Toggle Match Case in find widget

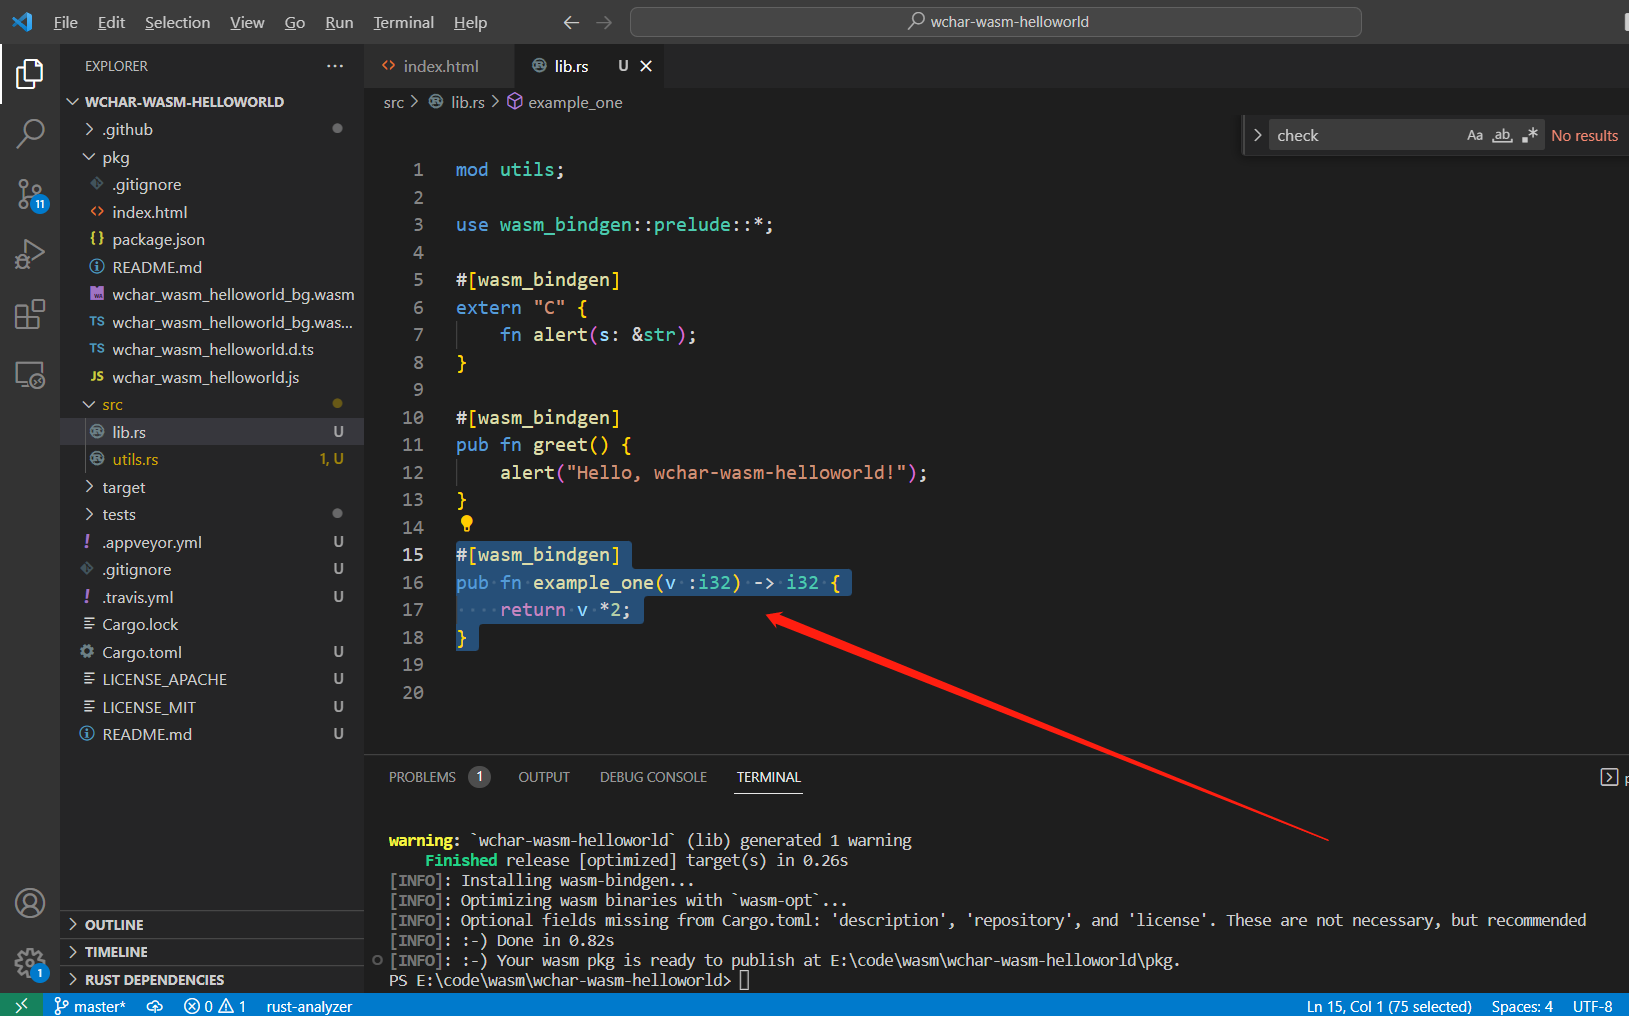[x=1474, y=136]
